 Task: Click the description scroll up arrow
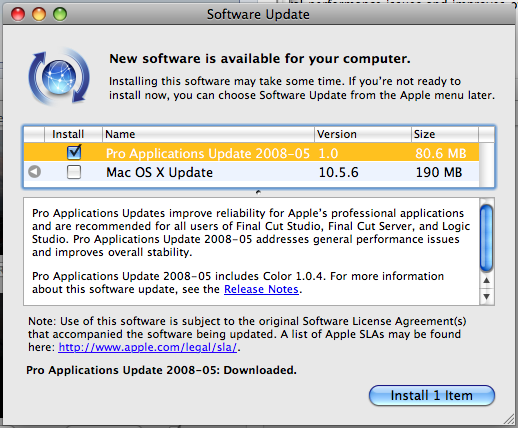(487, 280)
